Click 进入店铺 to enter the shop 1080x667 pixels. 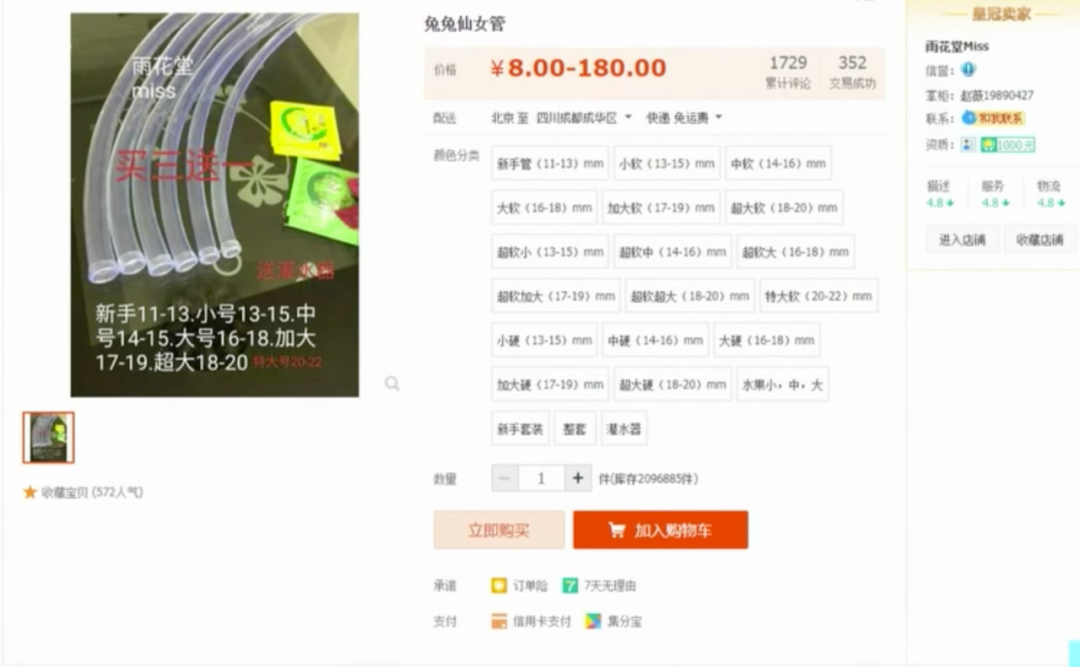pyautogui.click(x=962, y=240)
